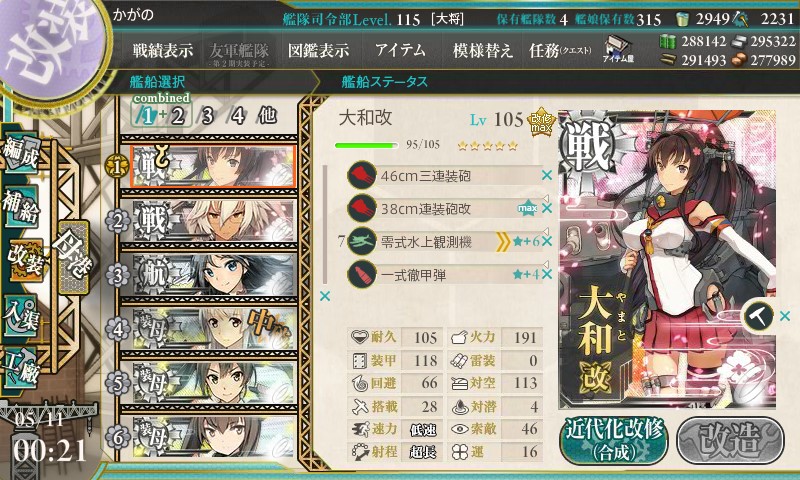Click the アイテム屋 item shop icon
The width and height of the screenshot is (800, 480).
click(x=618, y=49)
